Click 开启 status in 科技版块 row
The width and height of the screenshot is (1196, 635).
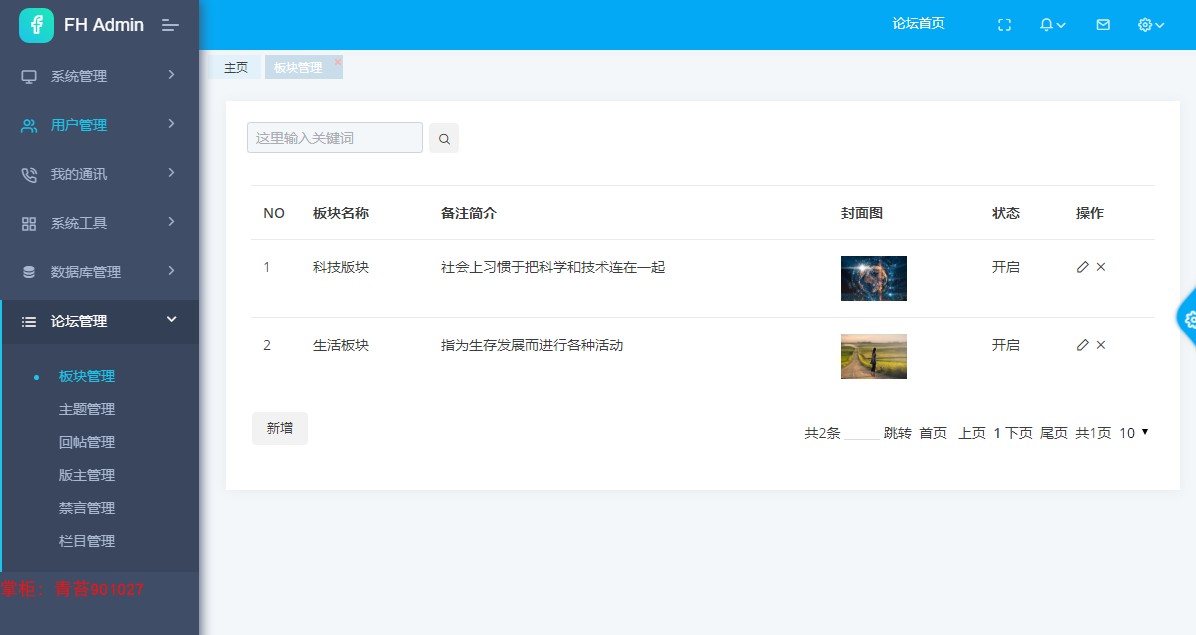(1005, 268)
